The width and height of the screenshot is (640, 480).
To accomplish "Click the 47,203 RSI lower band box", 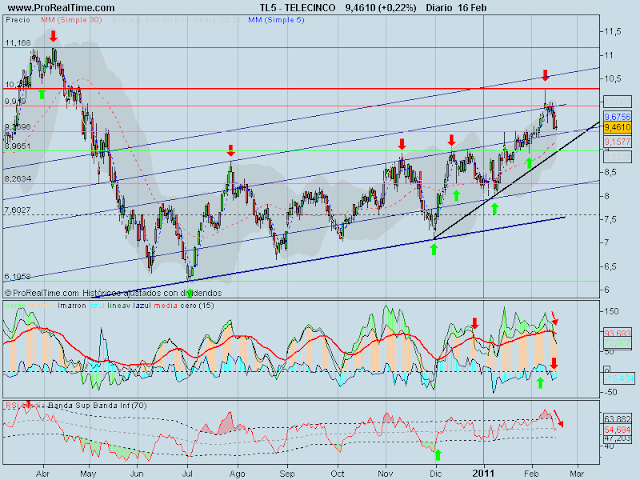I will [618, 438].
